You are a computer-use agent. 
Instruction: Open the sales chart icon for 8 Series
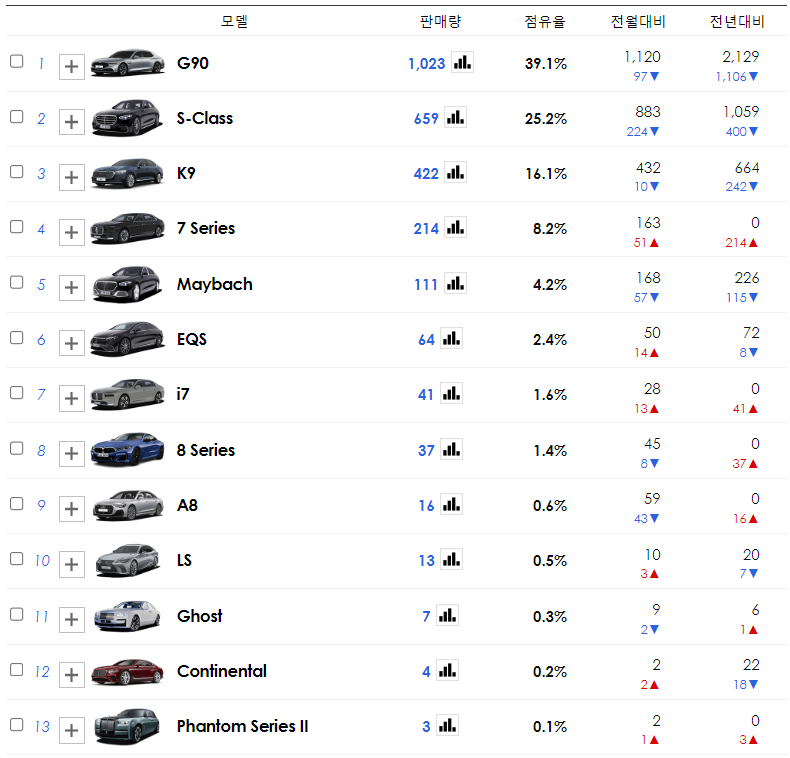pos(451,450)
